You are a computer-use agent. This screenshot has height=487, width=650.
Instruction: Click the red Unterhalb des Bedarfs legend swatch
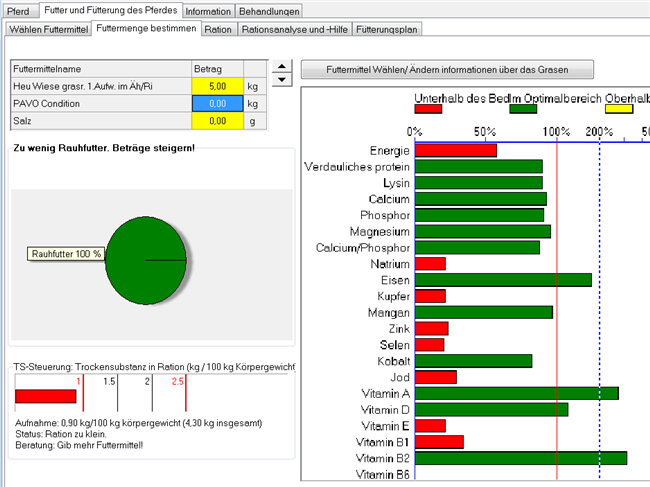tap(428, 109)
